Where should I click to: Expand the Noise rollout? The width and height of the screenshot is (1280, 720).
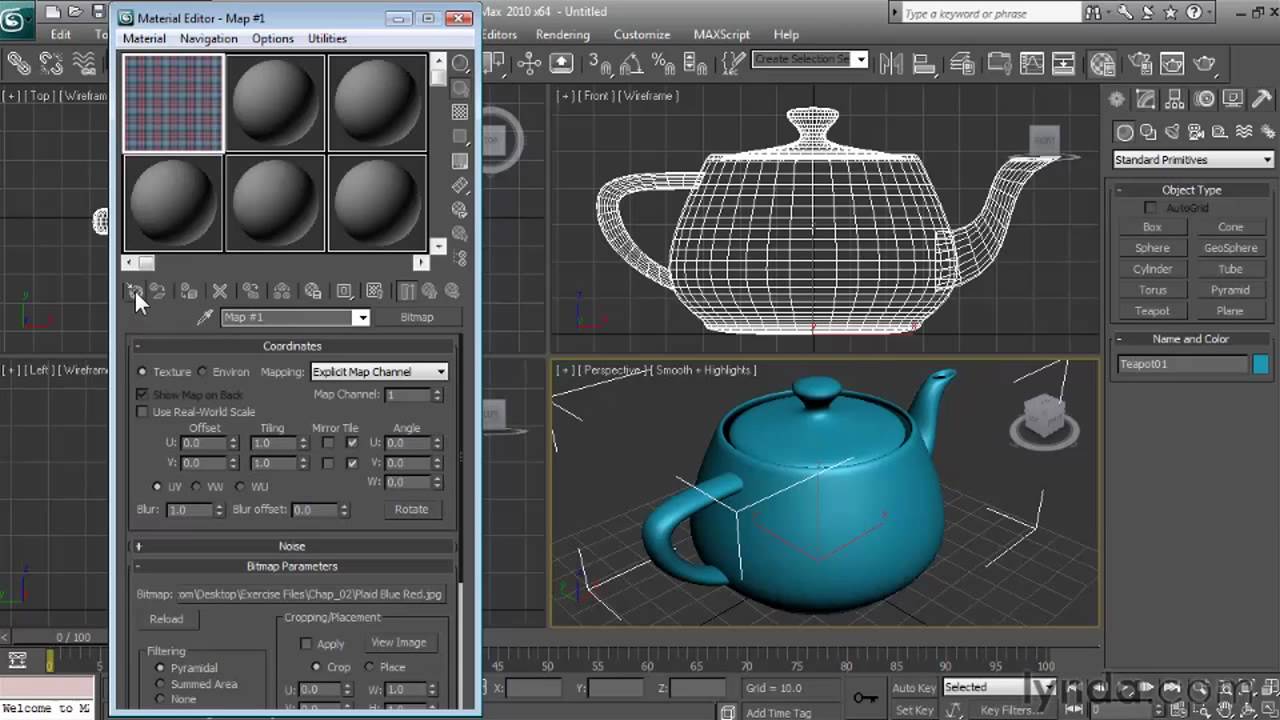[x=292, y=546]
